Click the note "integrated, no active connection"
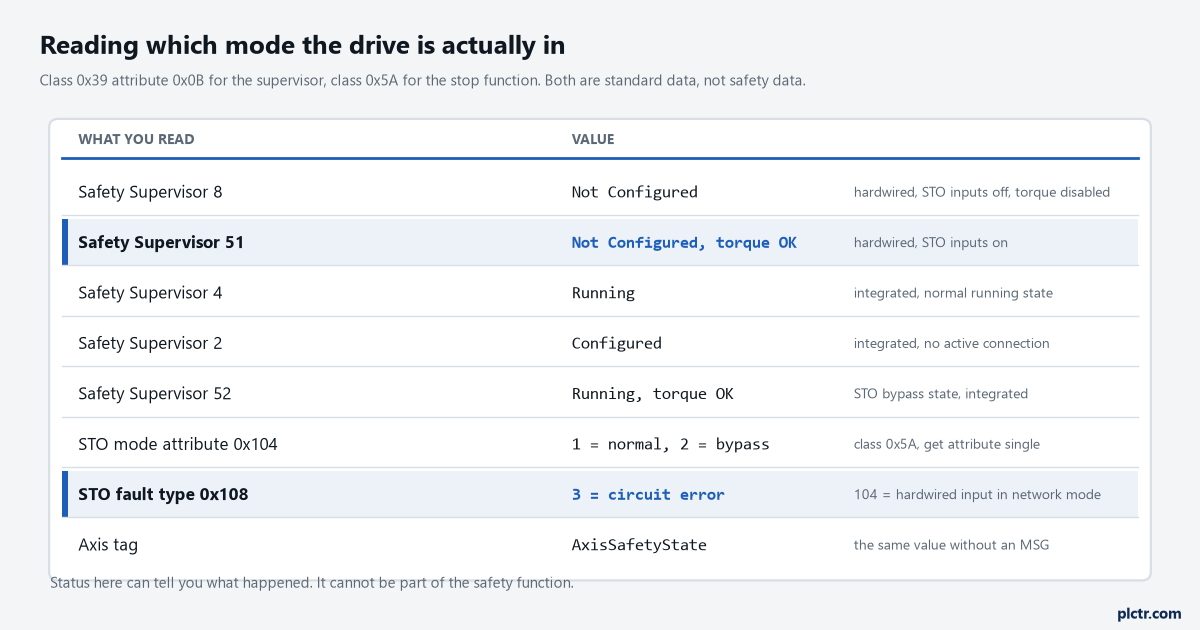 pyautogui.click(x=951, y=343)
